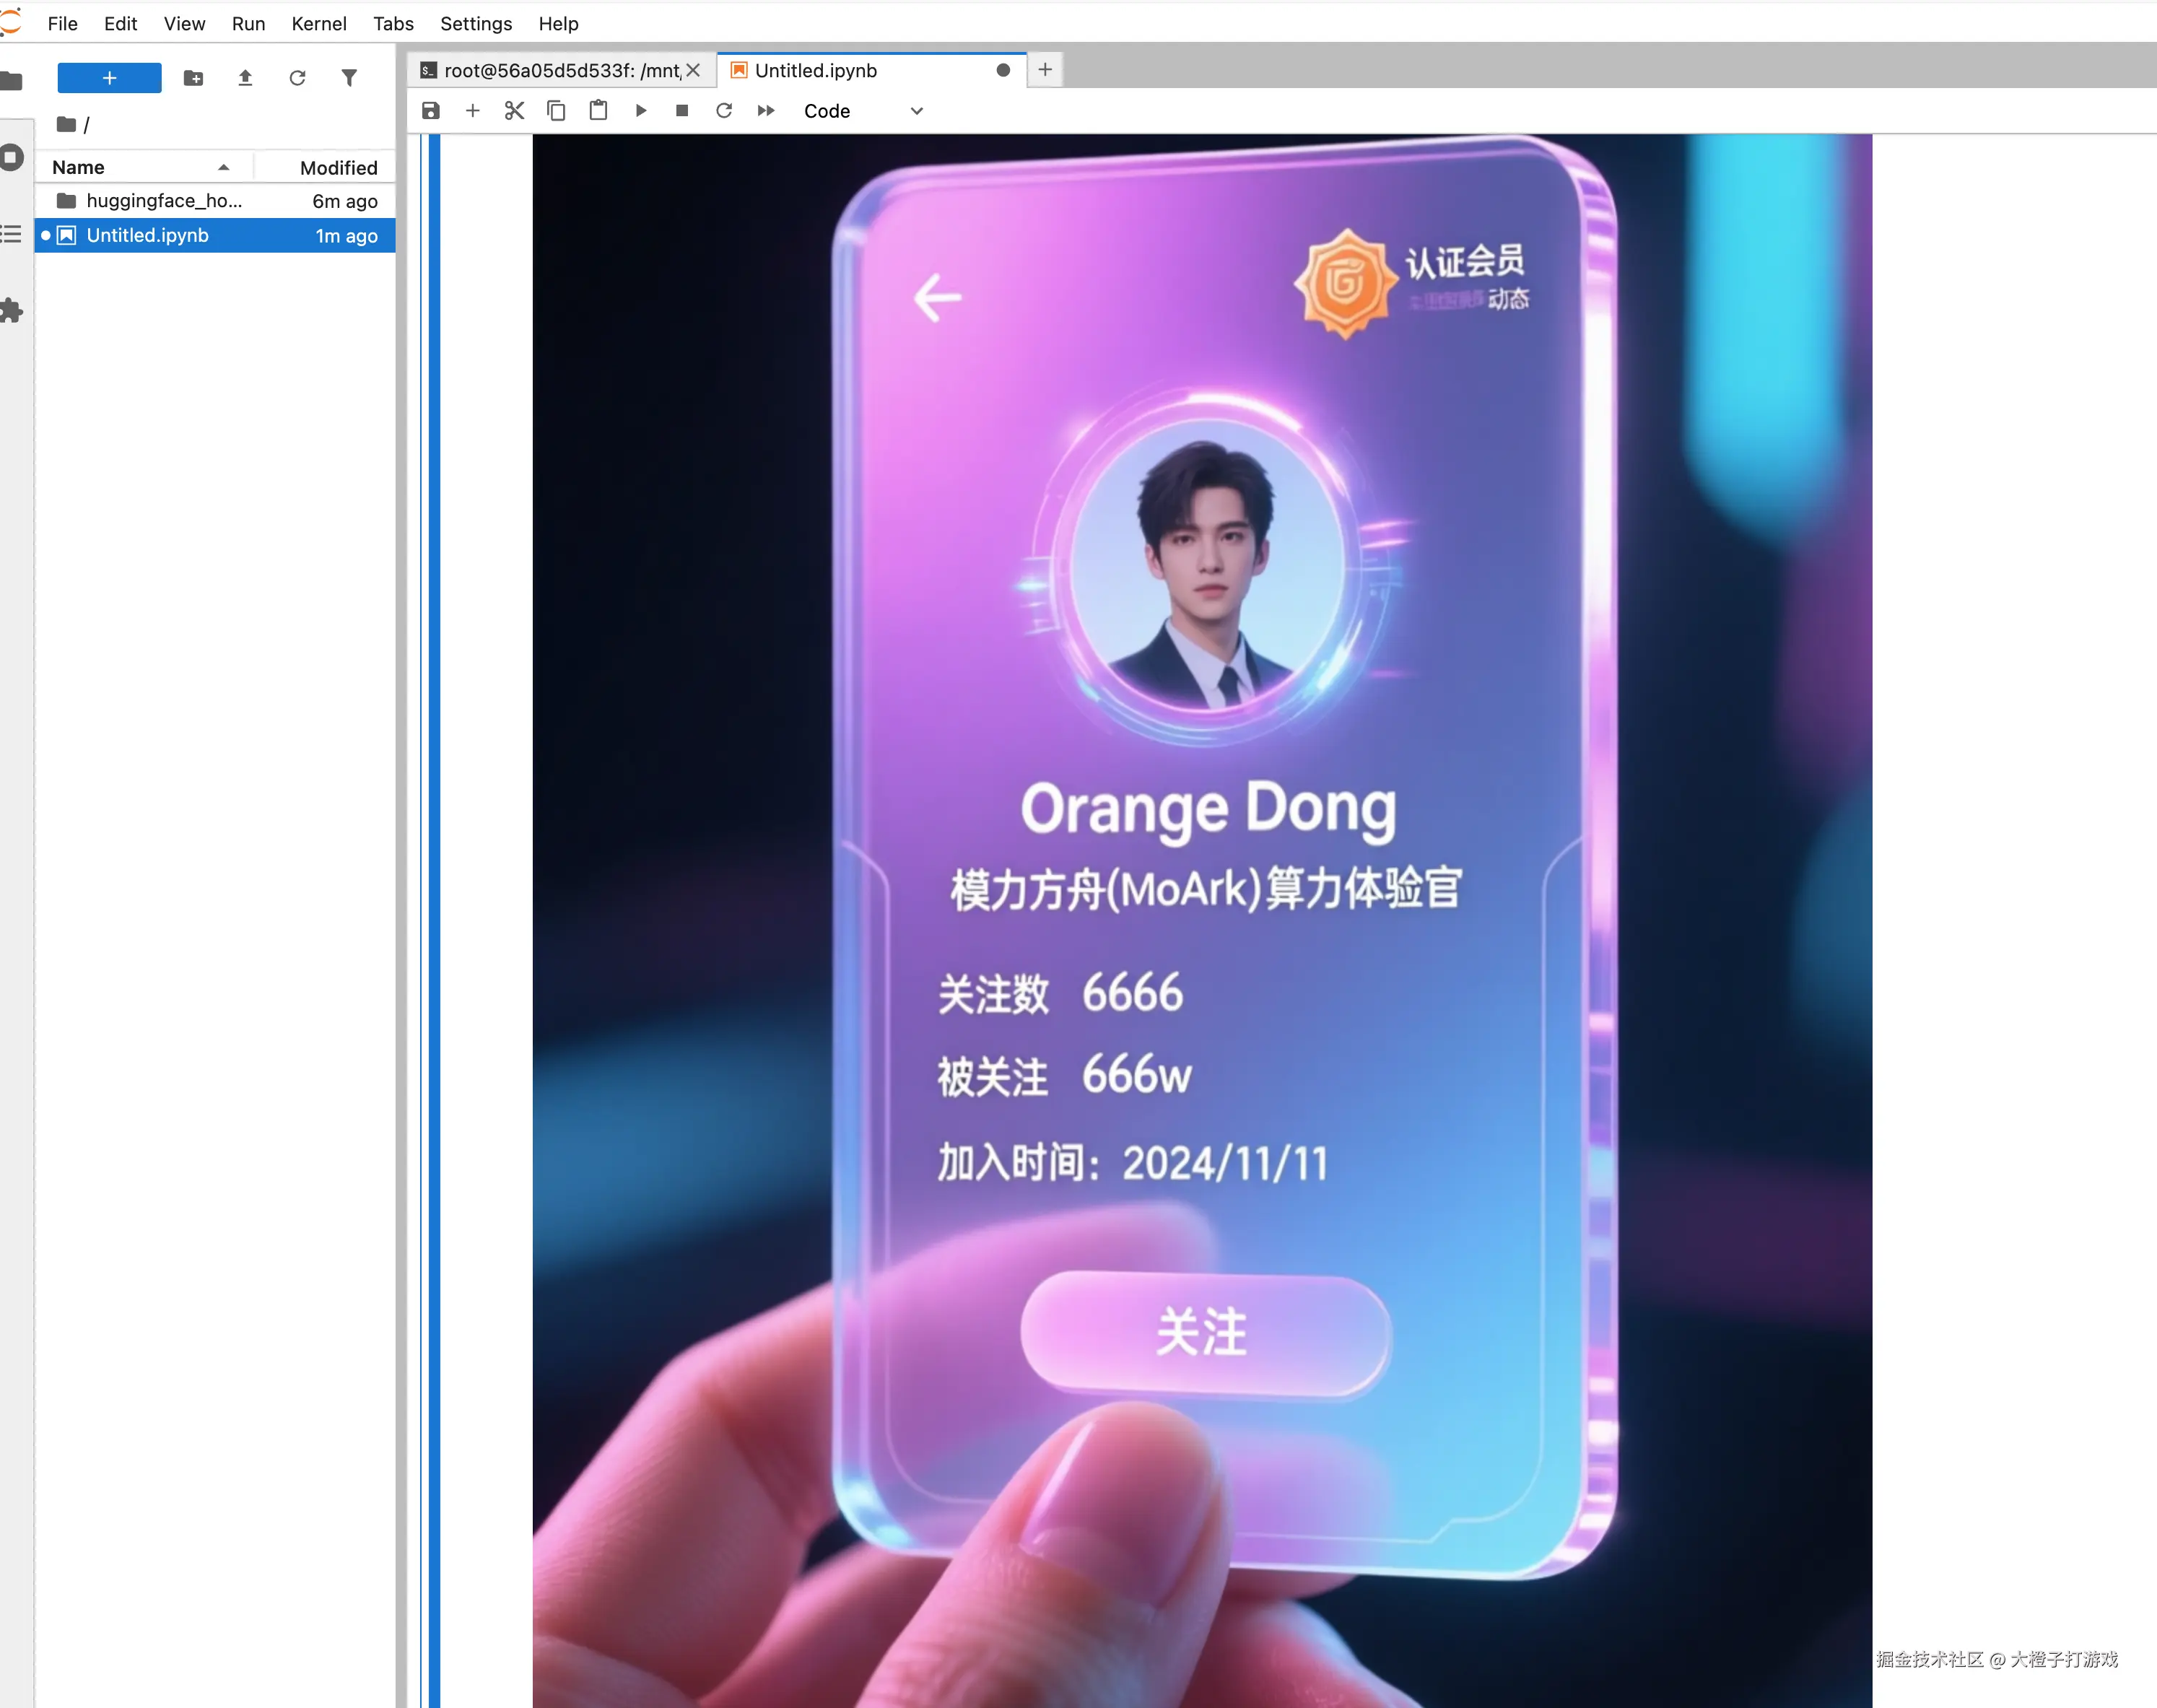Toggle the file name filter
The image size is (2157, 1708).
pyautogui.click(x=349, y=78)
